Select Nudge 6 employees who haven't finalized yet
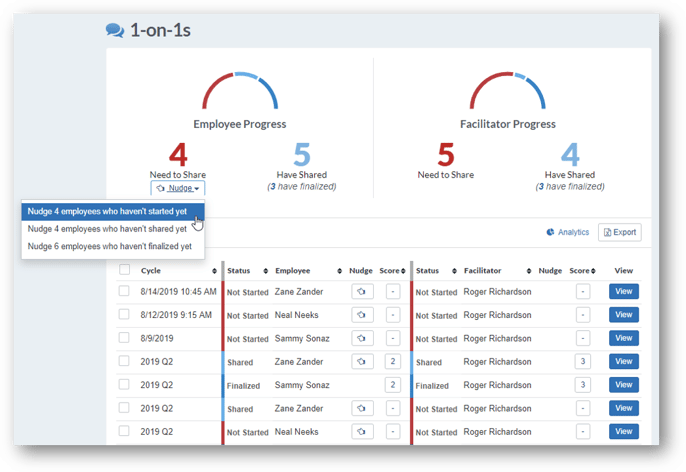Viewport: 686px width, 472px height. (x=113, y=246)
